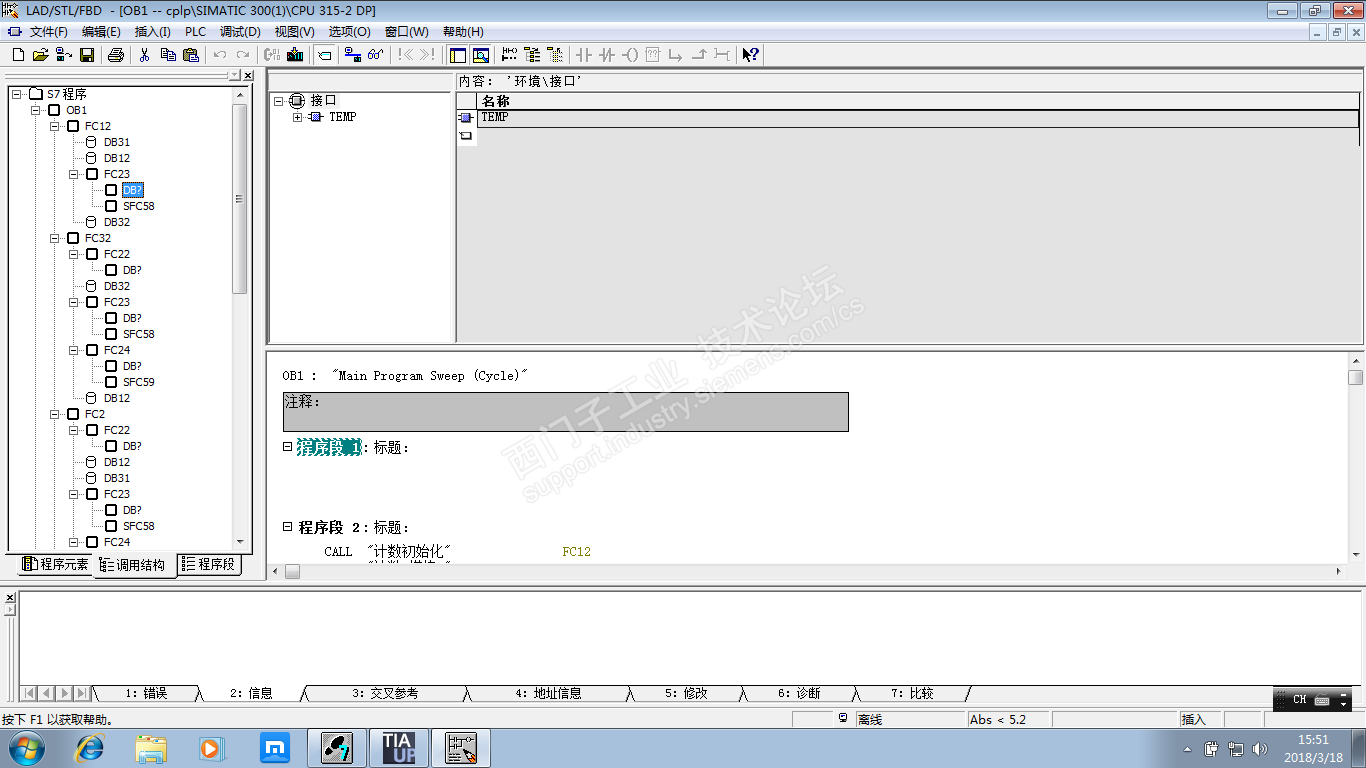Paste with the clipboard toolbar icon
The width and height of the screenshot is (1366, 768).
pyautogui.click(x=191, y=55)
